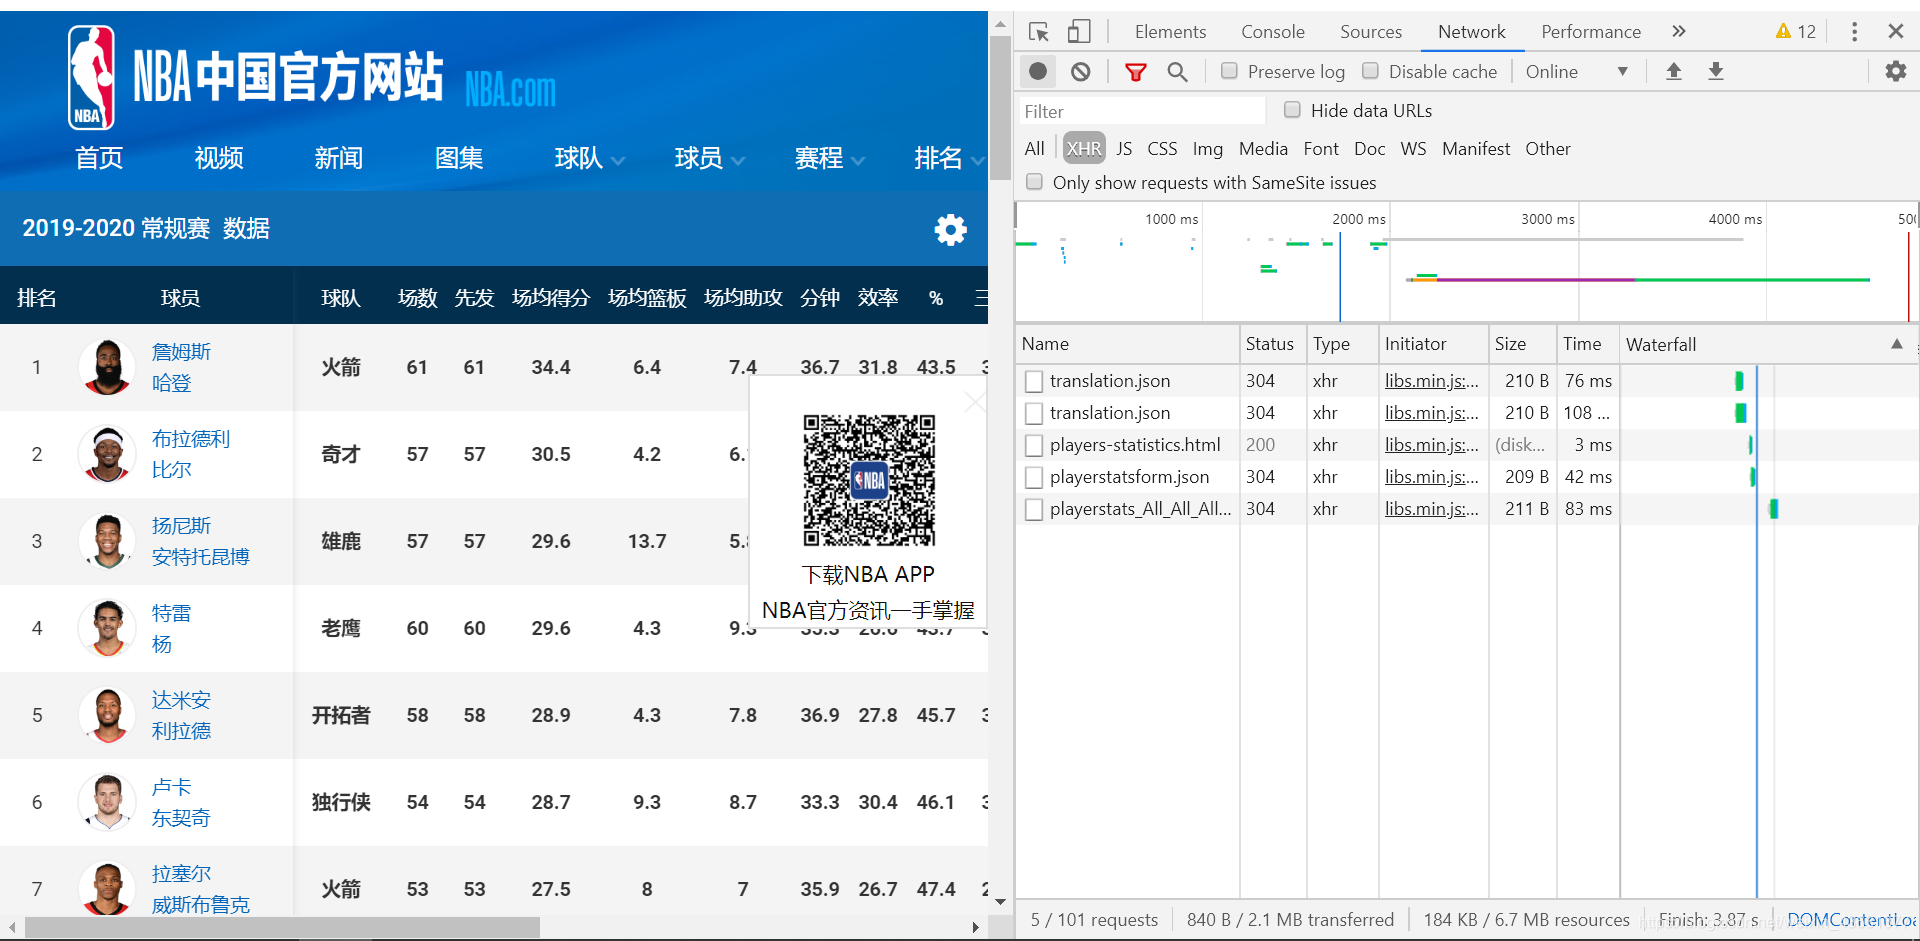1920x941 pixels.
Task: Click the QR code image
Action: (x=869, y=480)
